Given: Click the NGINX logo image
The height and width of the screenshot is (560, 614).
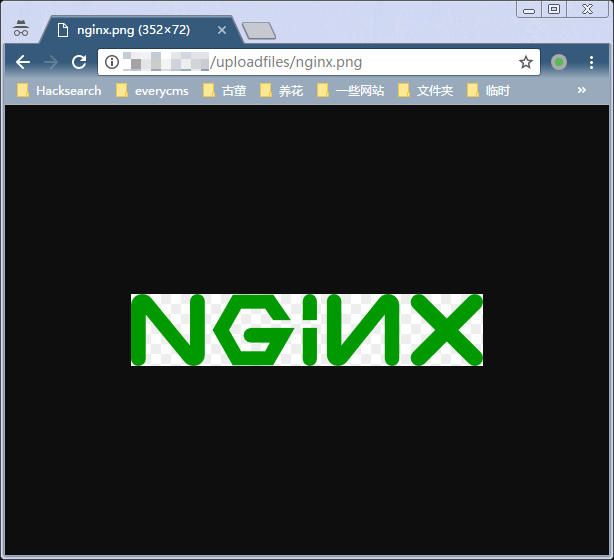Looking at the screenshot, I should pyautogui.click(x=307, y=330).
